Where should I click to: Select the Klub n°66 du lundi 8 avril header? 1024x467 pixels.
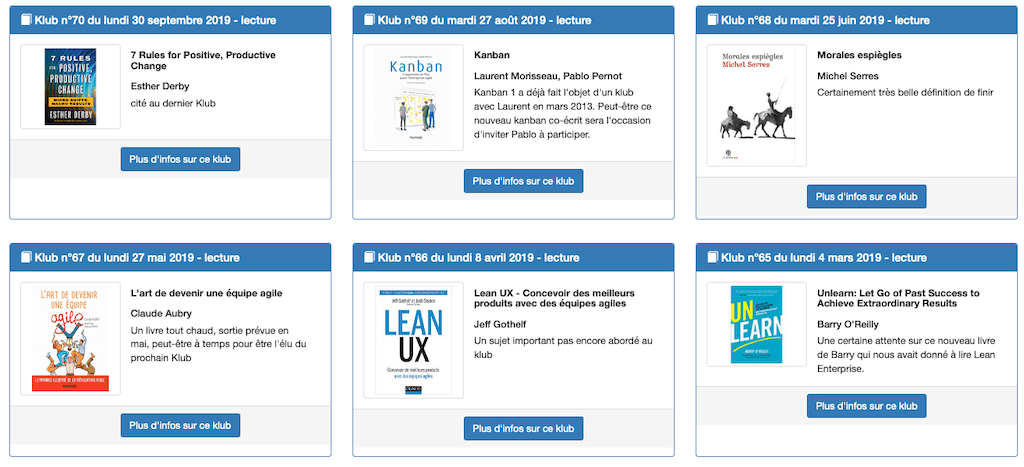513,257
